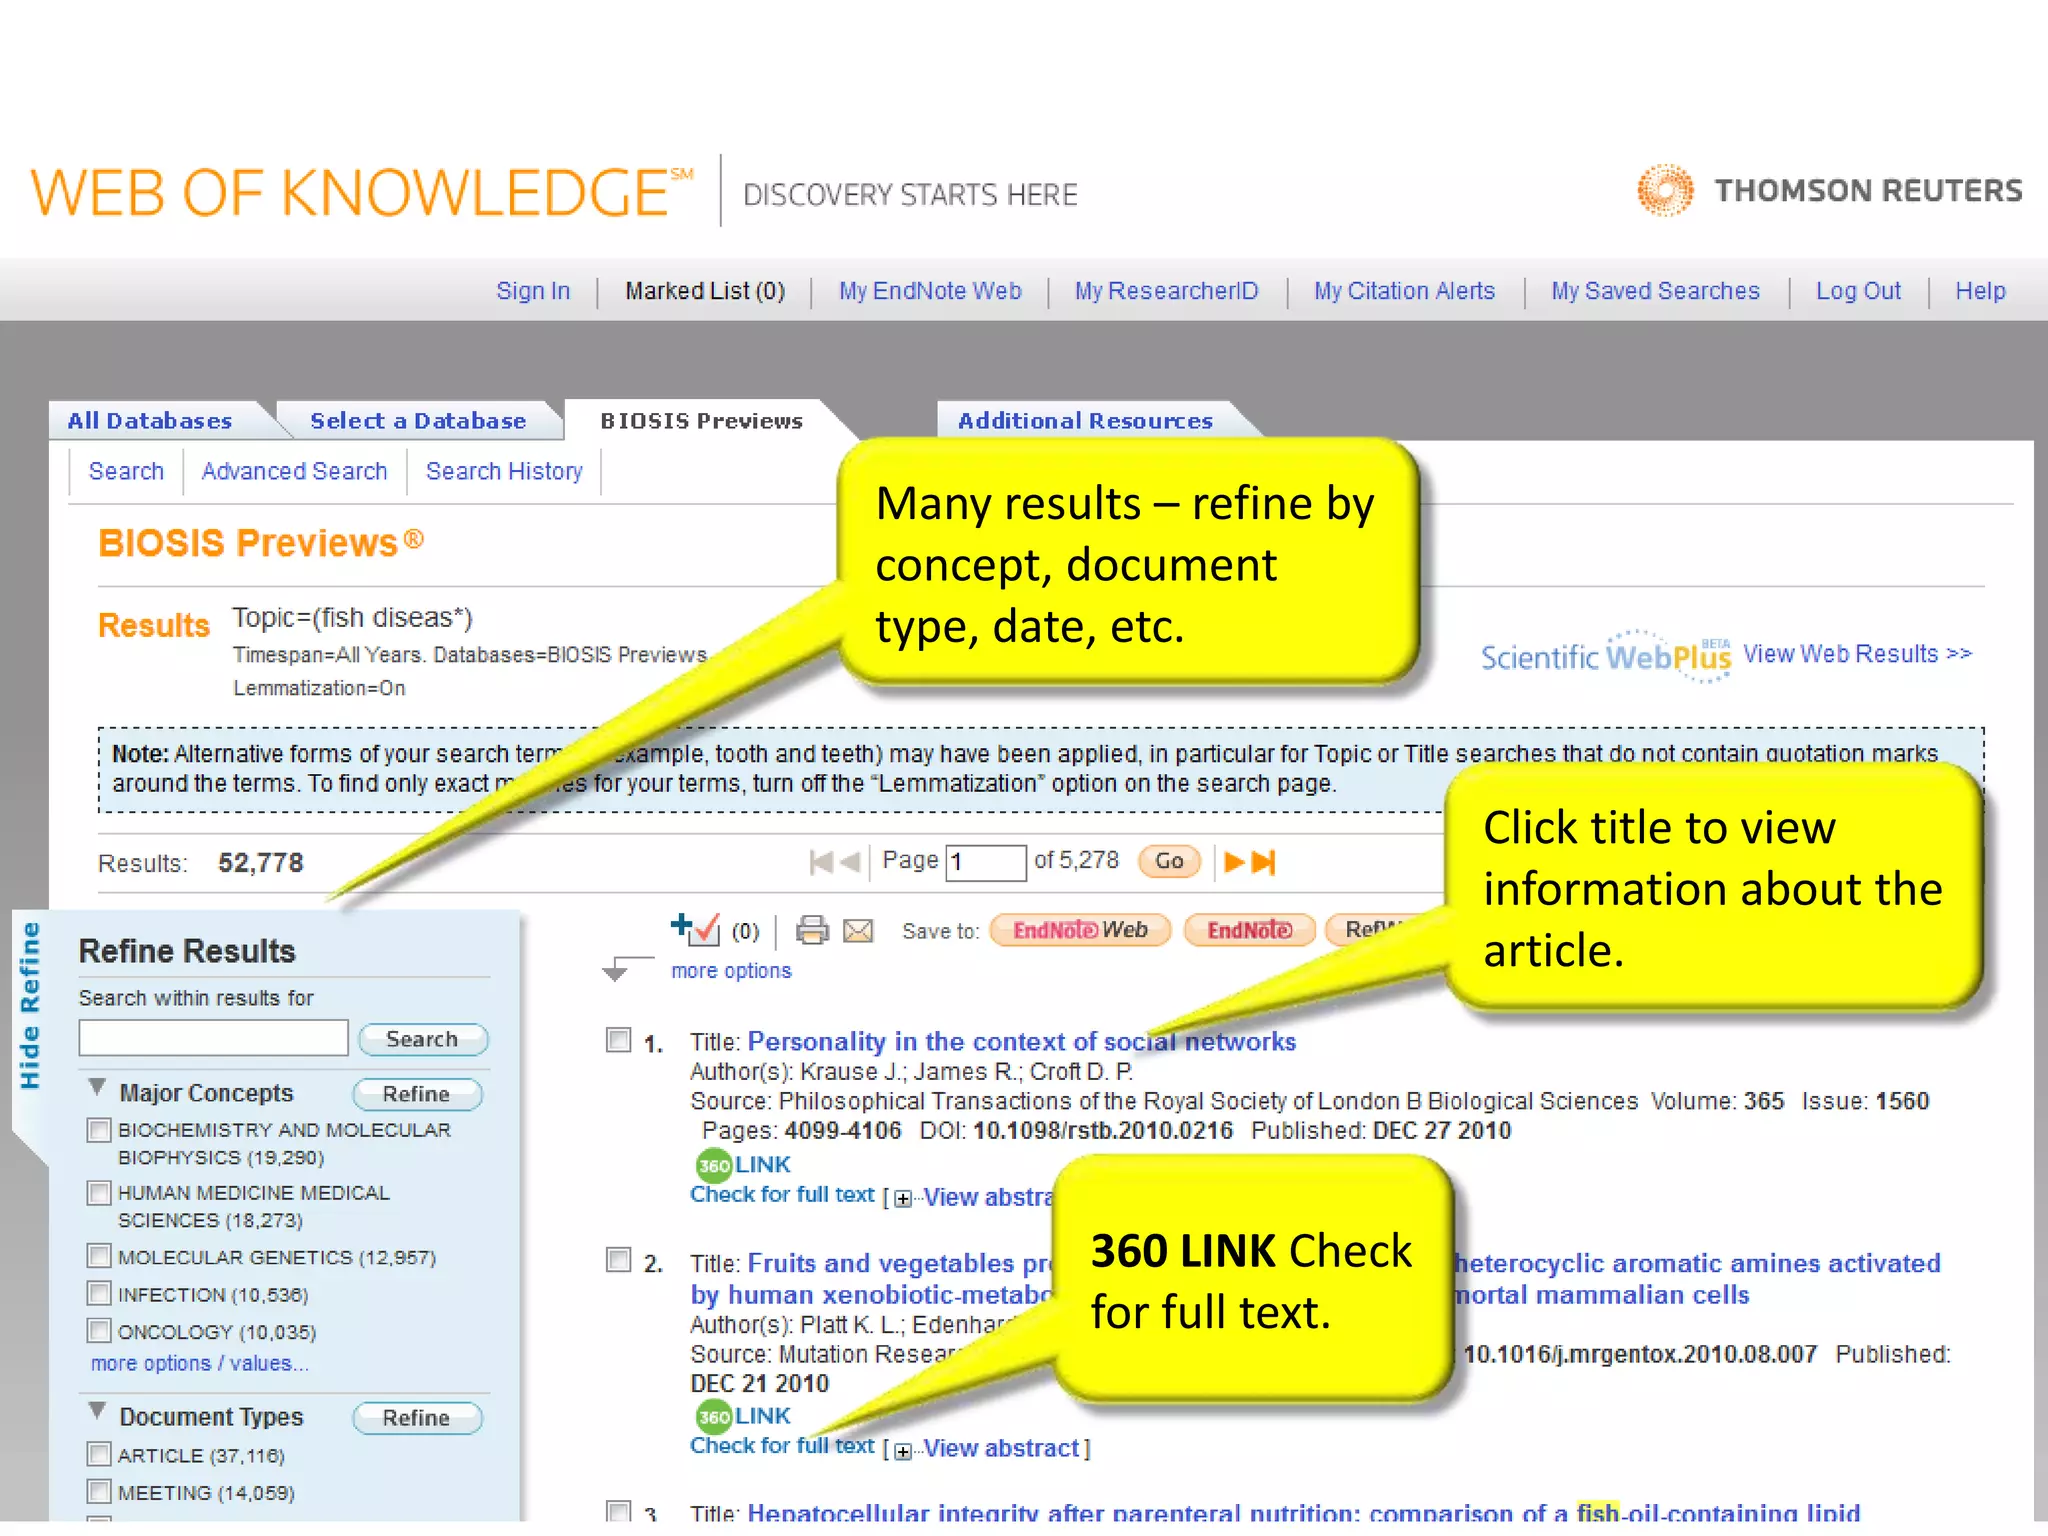Open My Citation Alerts link
Screen dimensions: 2048x1536
[1404, 291]
